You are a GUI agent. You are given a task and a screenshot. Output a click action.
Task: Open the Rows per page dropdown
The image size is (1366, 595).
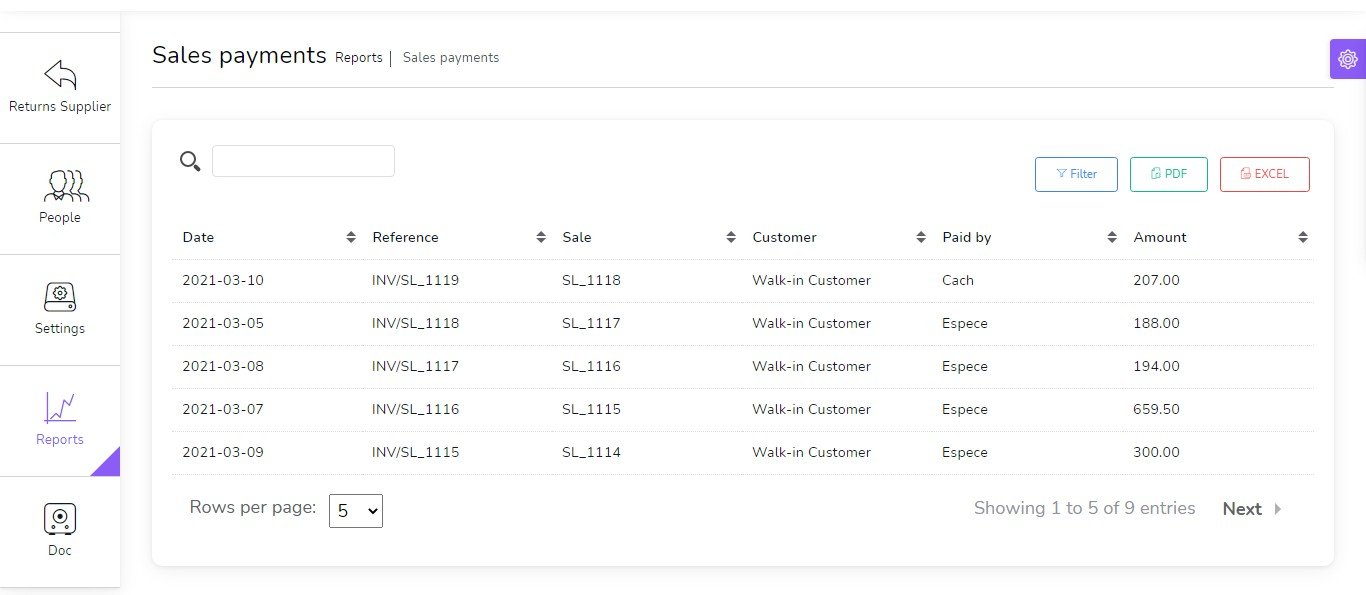pyautogui.click(x=356, y=510)
